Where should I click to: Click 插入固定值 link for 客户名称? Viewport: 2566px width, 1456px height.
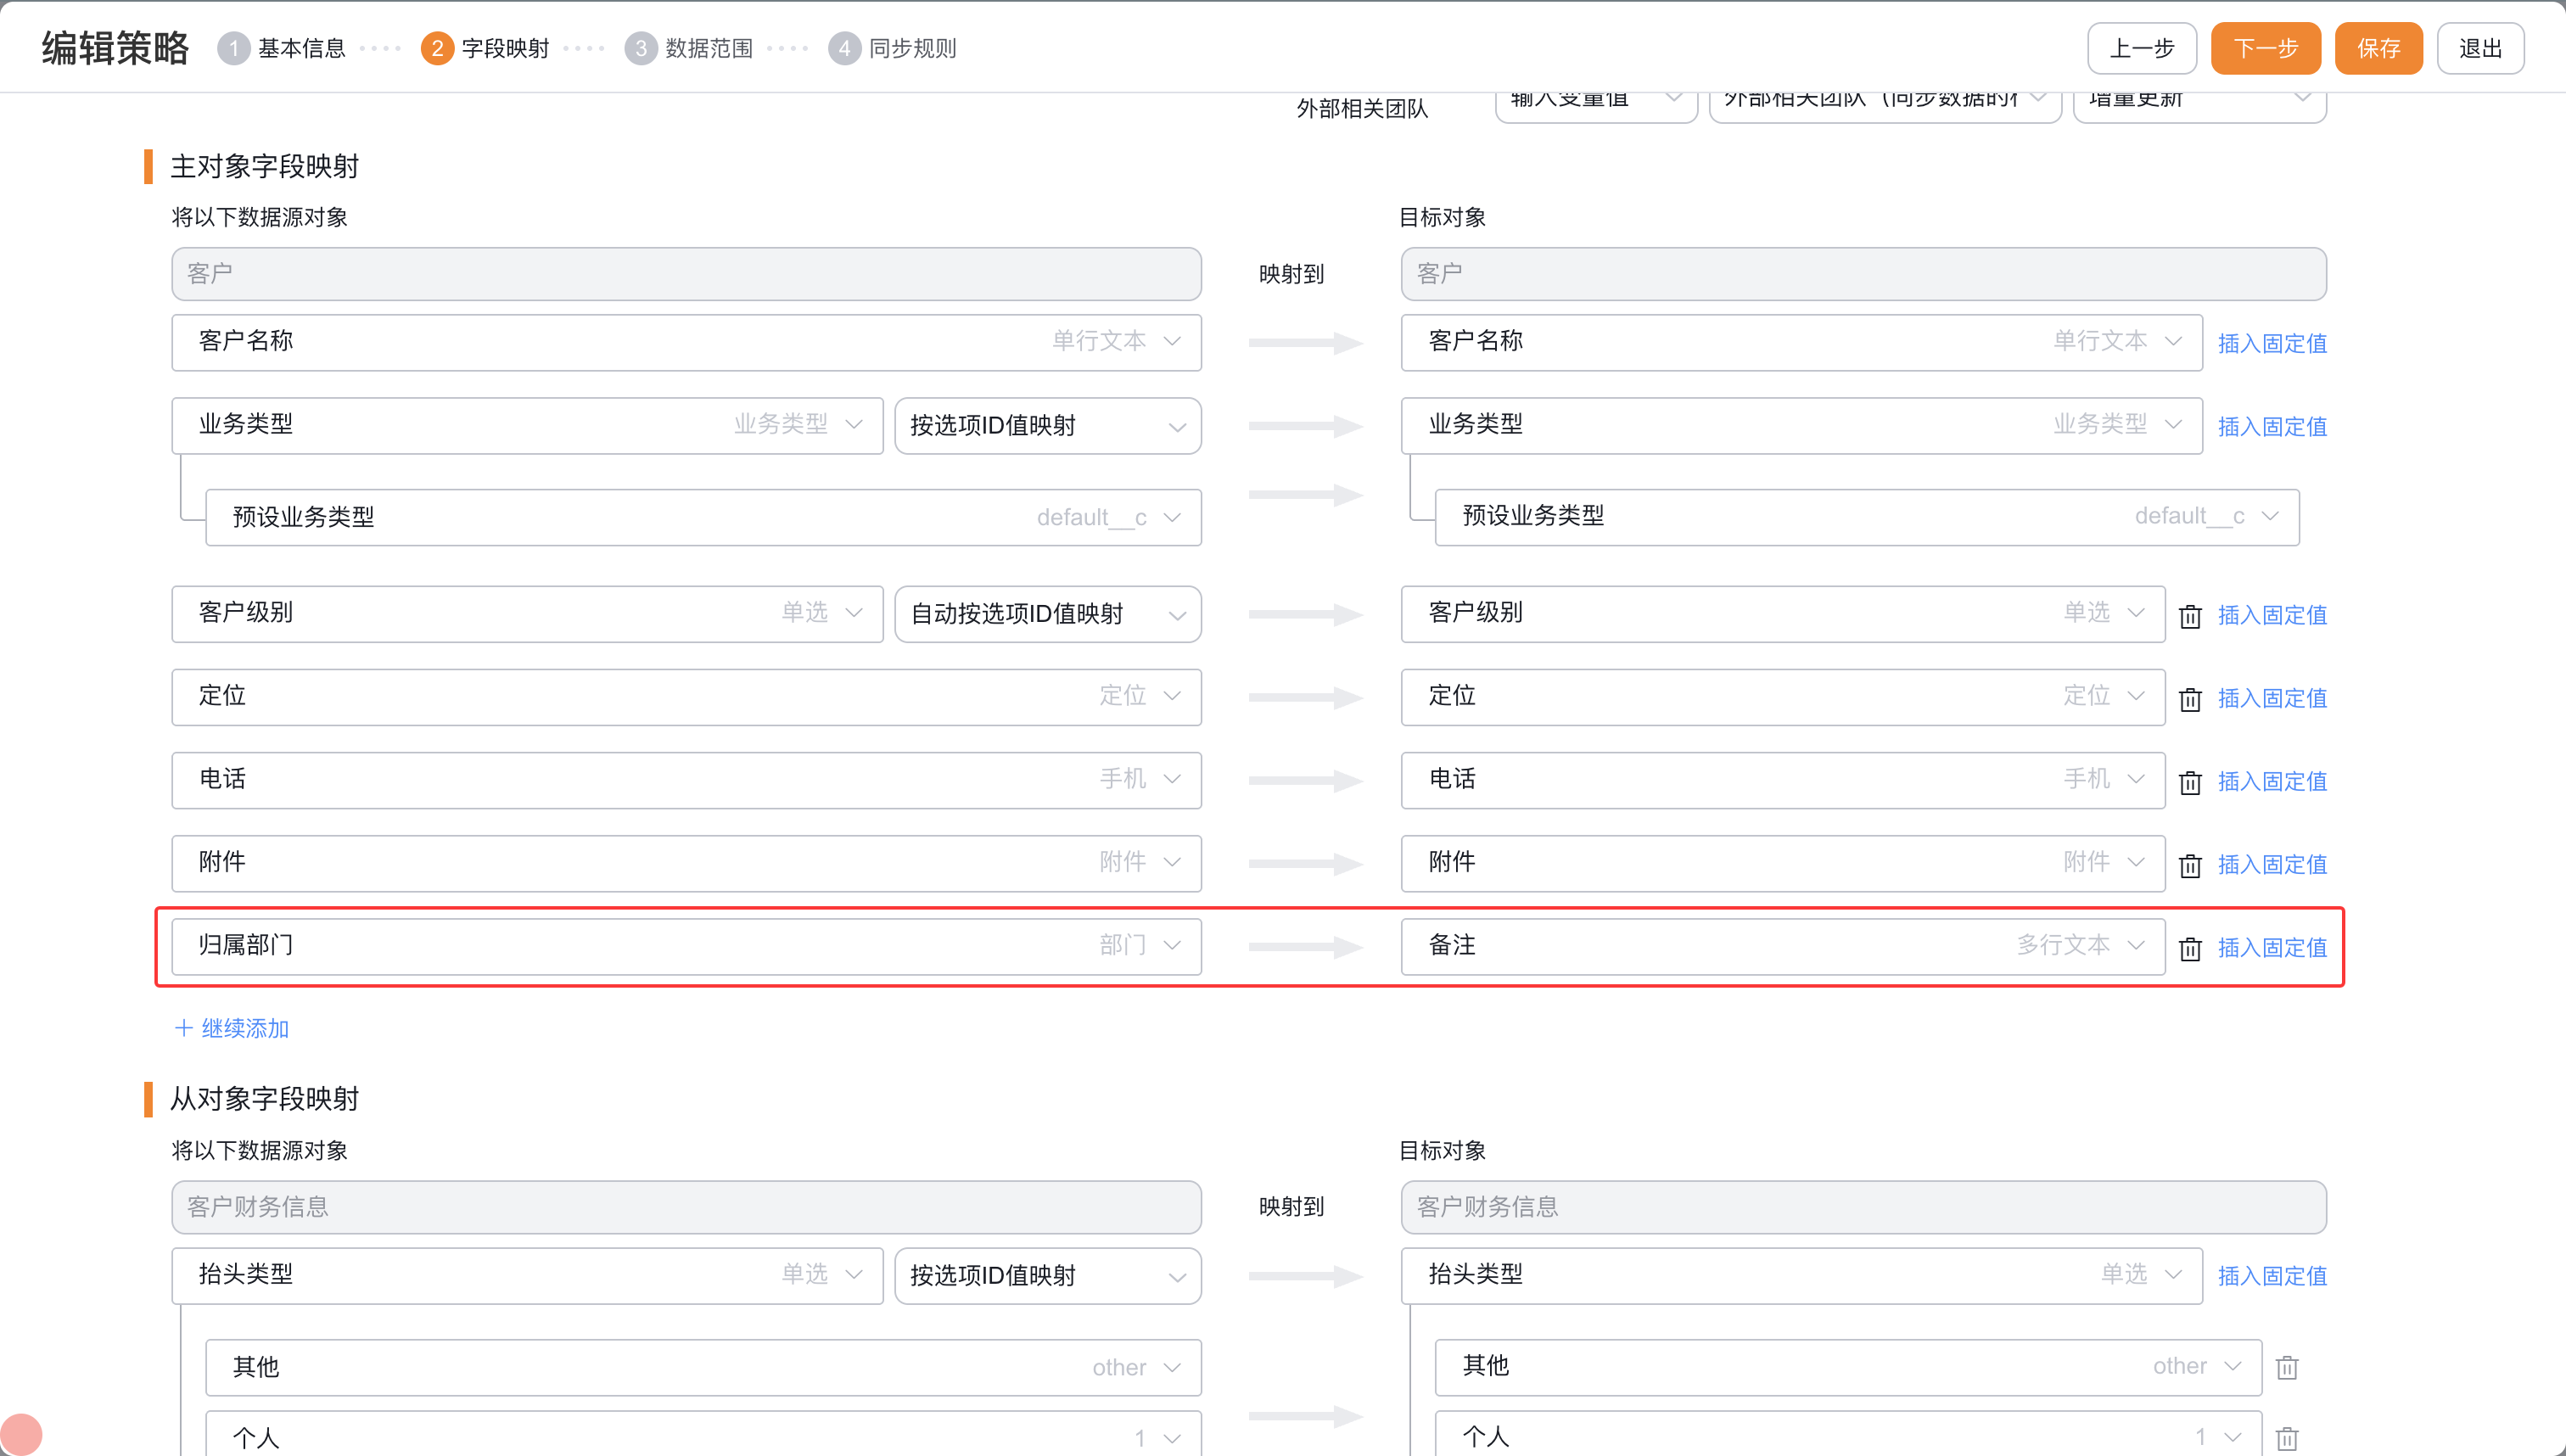coord(2272,343)
